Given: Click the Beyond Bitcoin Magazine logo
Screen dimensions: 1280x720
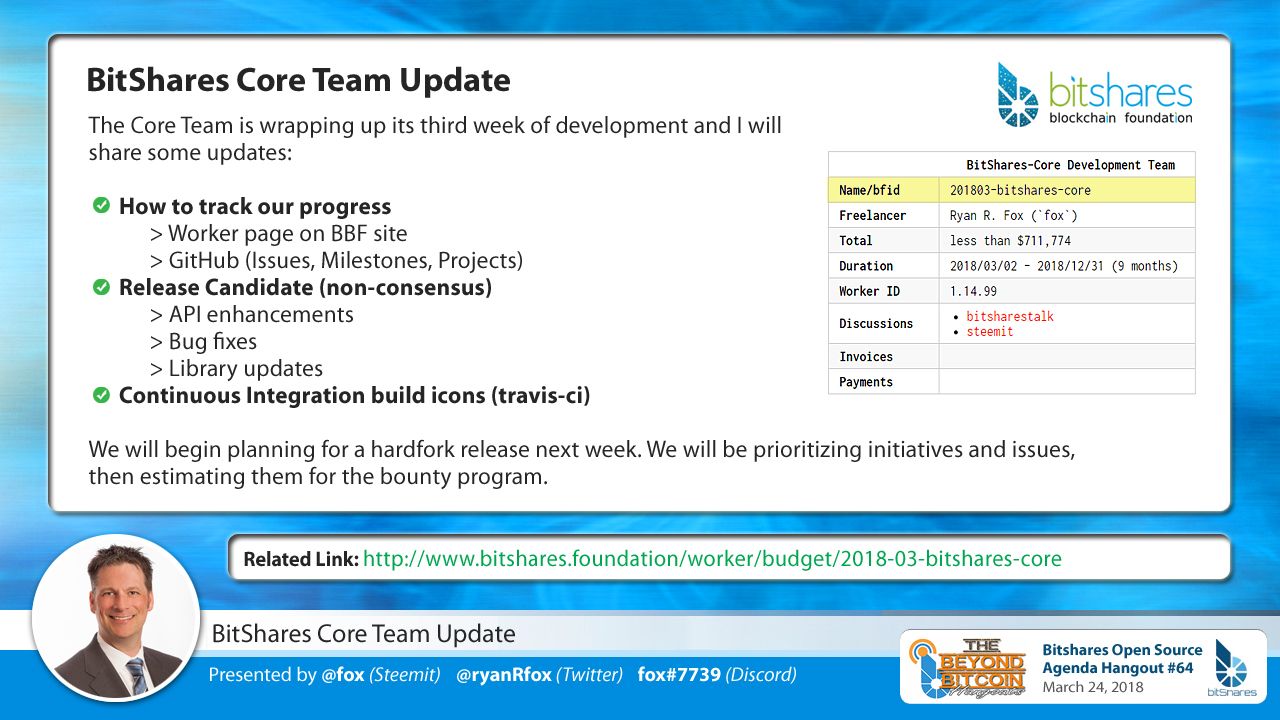Looking at the screenshot, I should click(x=968, y=667).
